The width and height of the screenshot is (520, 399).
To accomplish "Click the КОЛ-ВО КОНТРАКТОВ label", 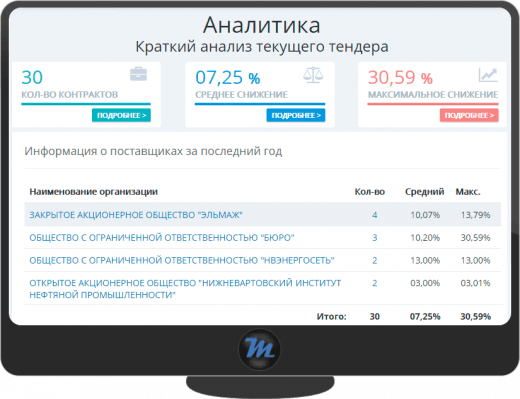I will click(x=70, y=95).
